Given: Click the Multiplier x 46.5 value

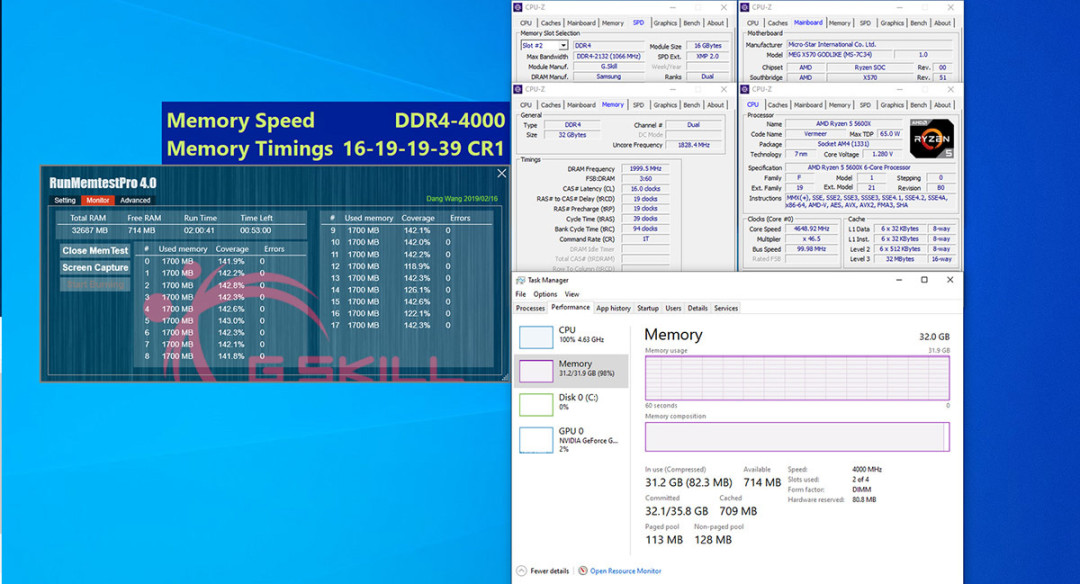Looking at the screenshot, I should pyautogui.click(x=811, y=239).
